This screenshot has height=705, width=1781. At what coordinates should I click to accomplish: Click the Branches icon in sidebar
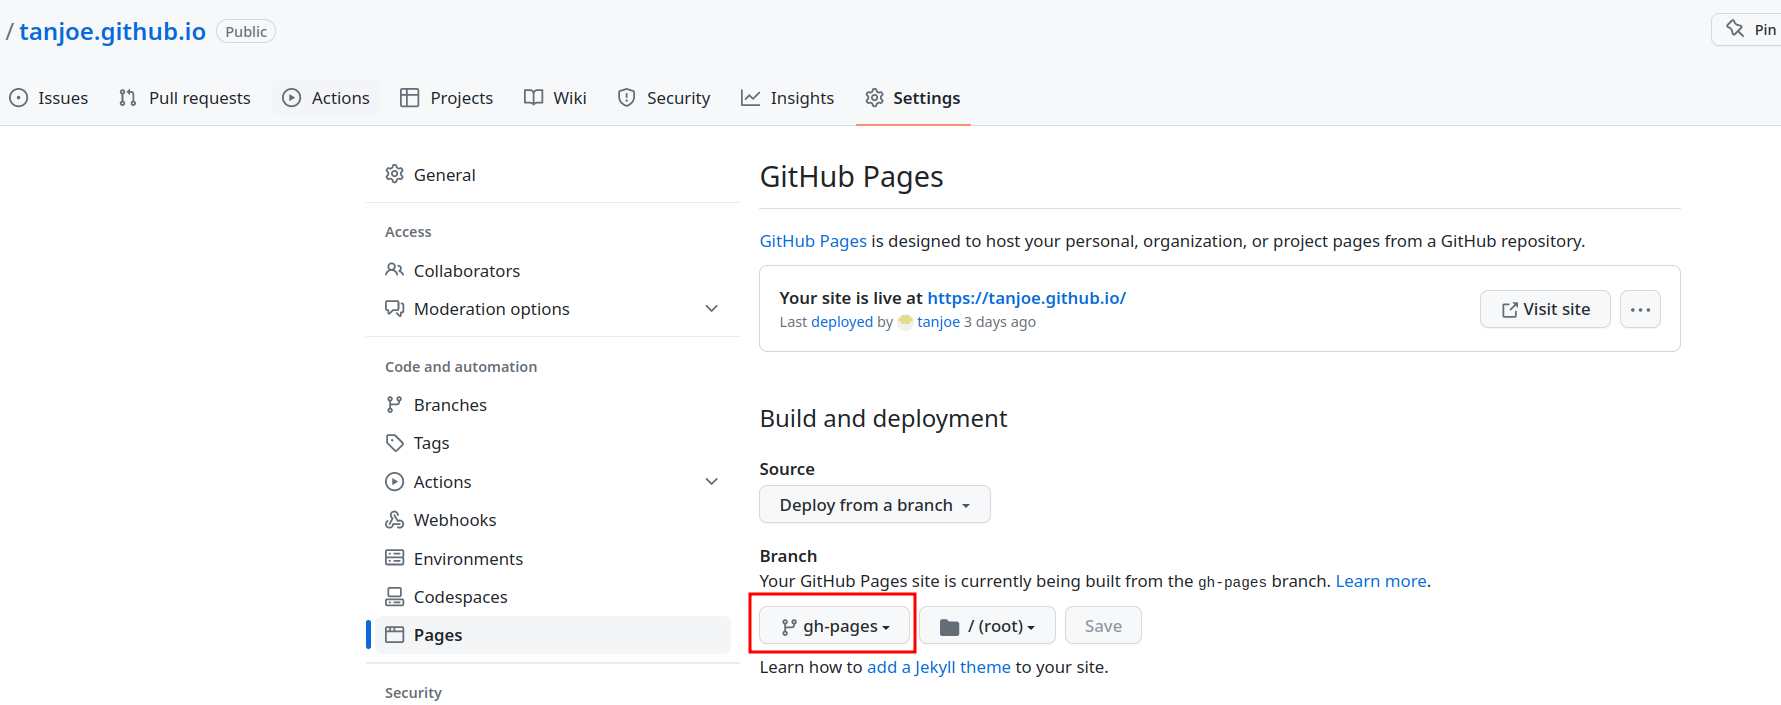(x=395, y=405)
